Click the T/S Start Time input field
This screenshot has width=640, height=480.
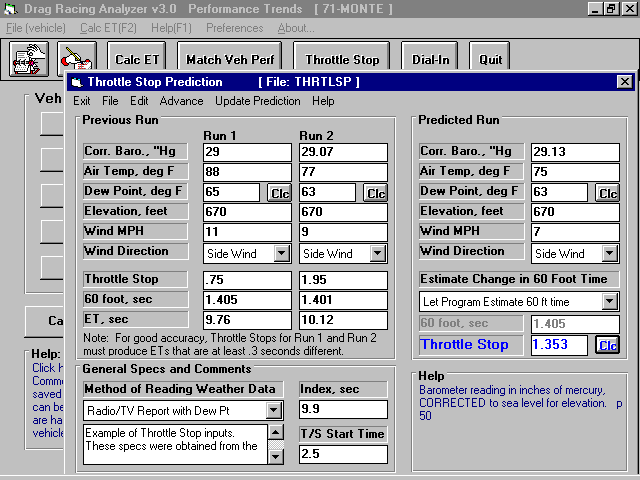tap(343, 454)
